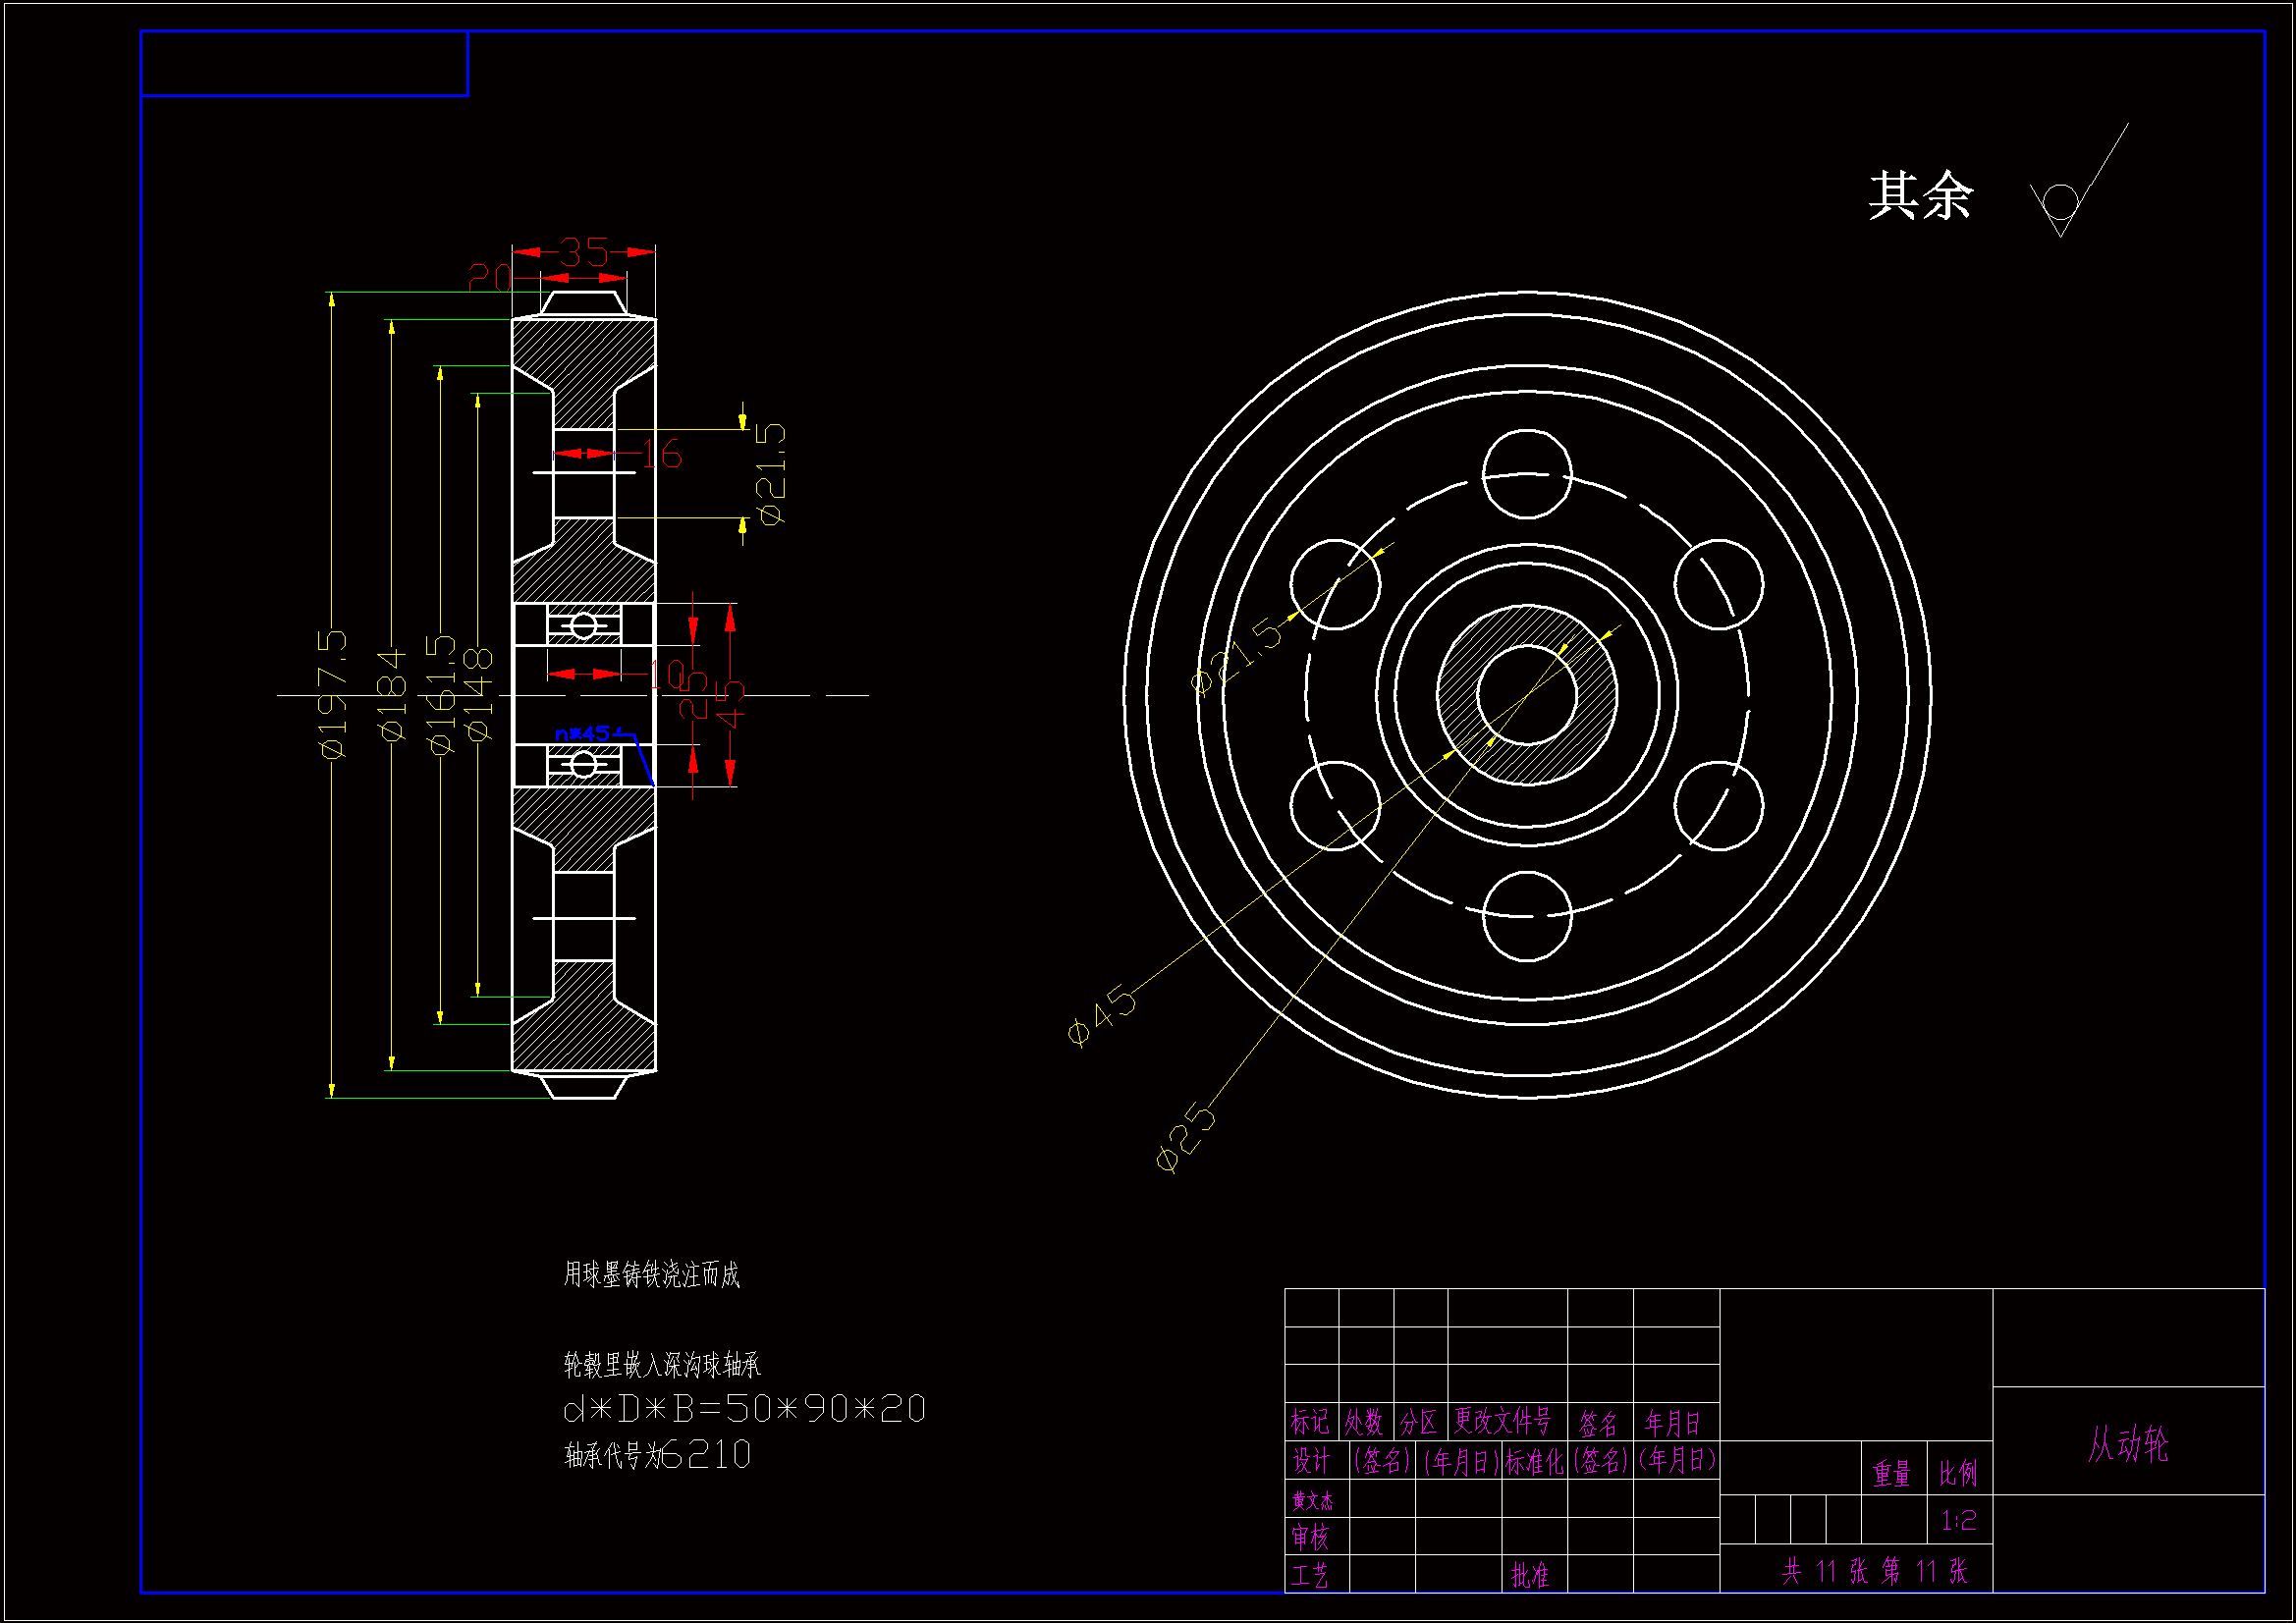The width and height of the screenshot is (2296, 1623).
Task: Select the blue n*45 chamfer annotation
Action: (583, 733)
